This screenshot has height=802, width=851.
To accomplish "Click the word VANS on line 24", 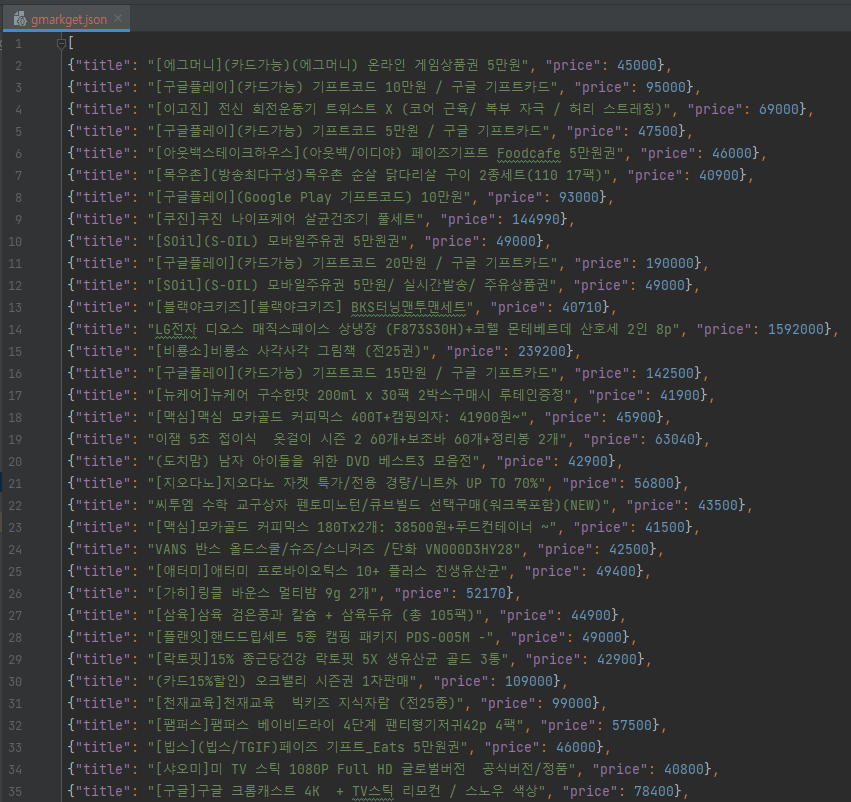I will (171, 550).
